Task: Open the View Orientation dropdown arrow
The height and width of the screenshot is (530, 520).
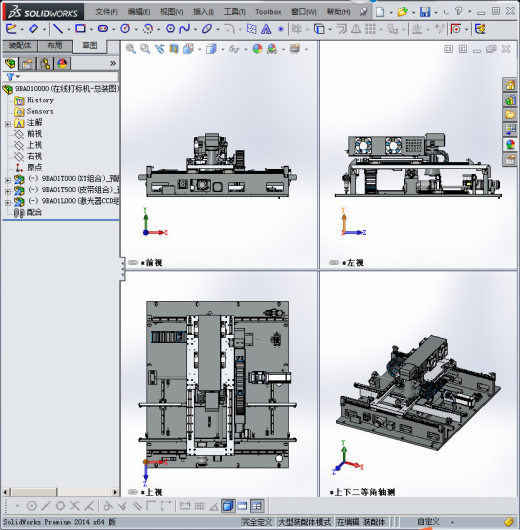Action: coord(199,50)
